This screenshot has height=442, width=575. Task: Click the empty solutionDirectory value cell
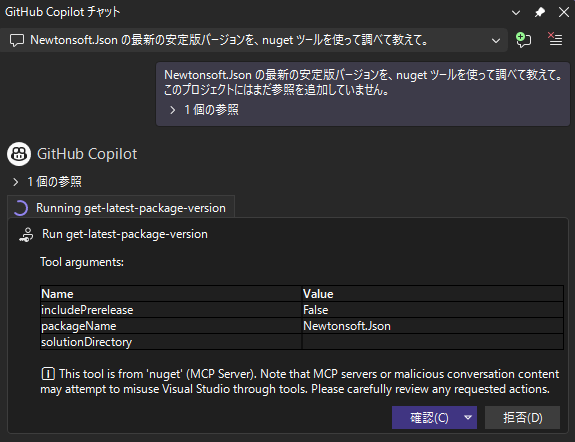[x=433, y=342]
